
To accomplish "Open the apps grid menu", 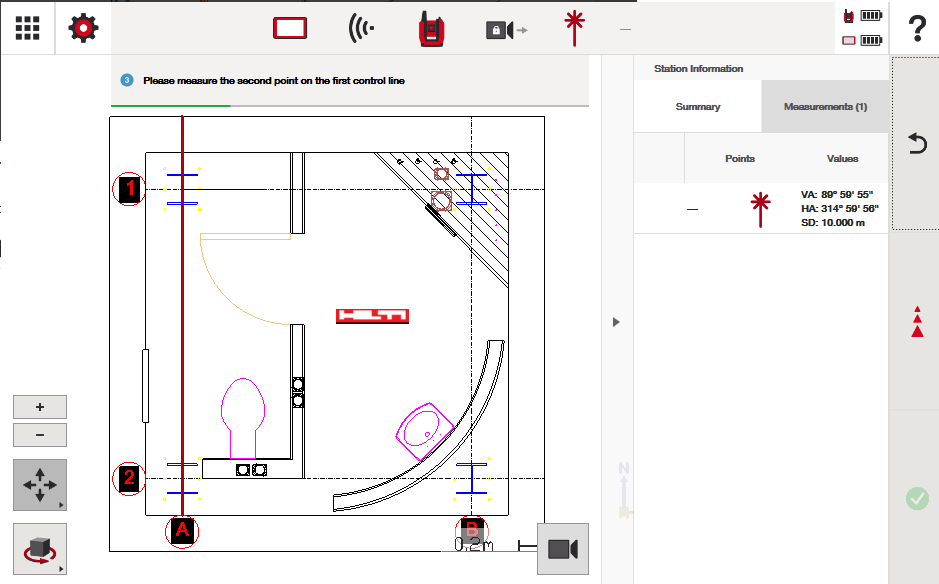I will tap(27, 28).
